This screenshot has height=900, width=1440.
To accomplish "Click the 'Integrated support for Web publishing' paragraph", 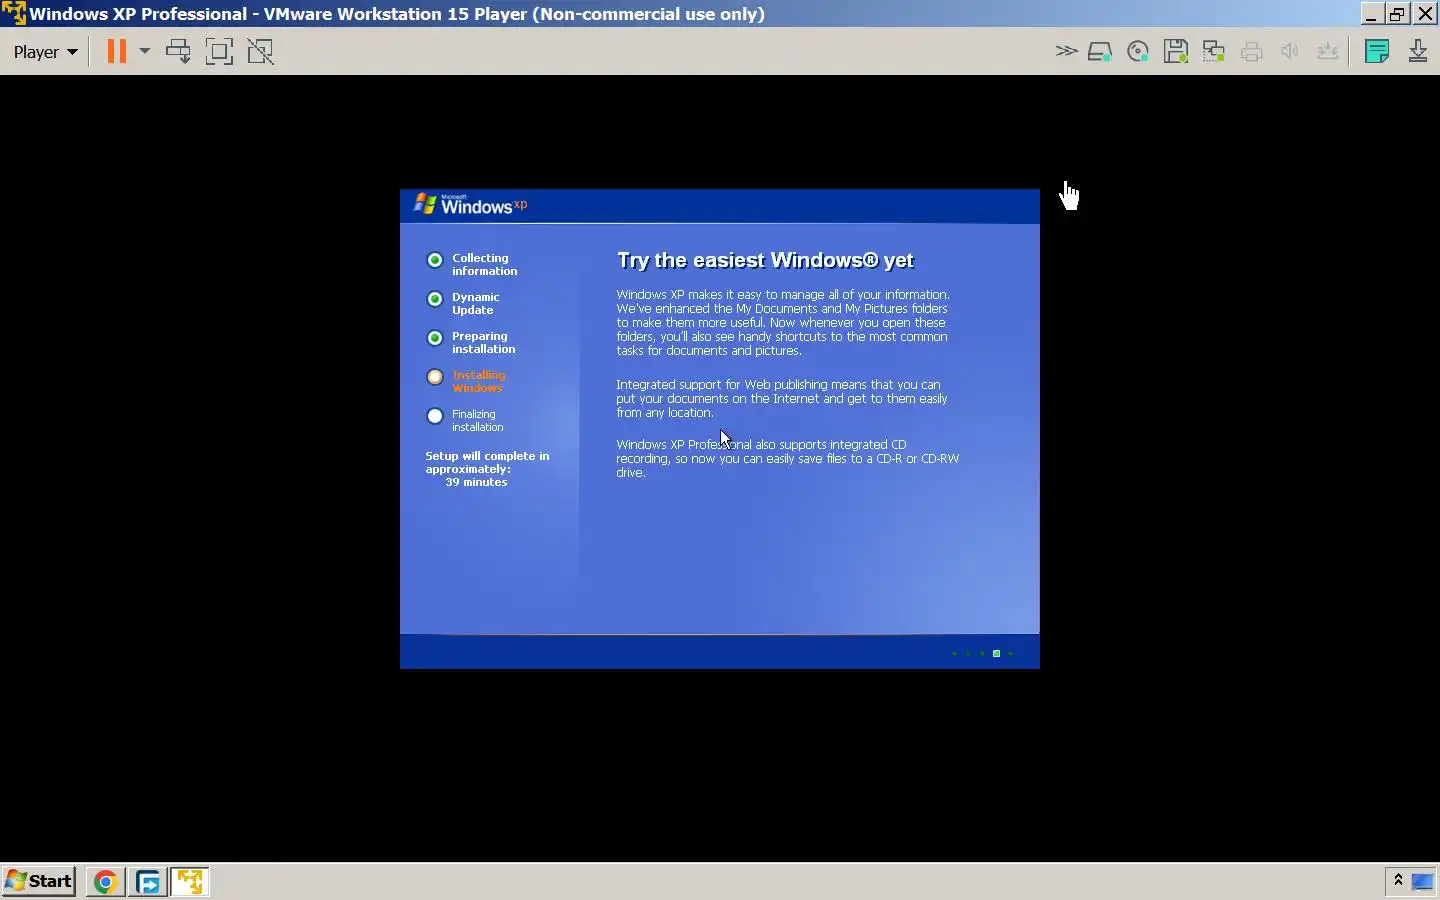I will coord(782,398).
